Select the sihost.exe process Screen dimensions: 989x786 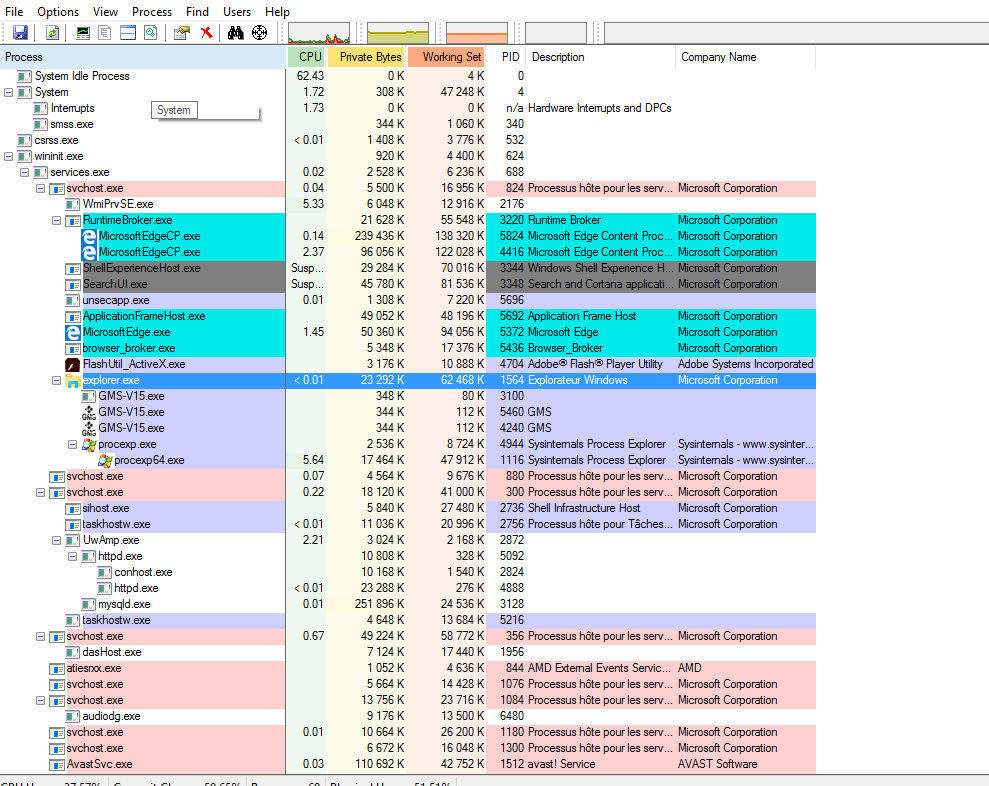[x=407, y=508]
